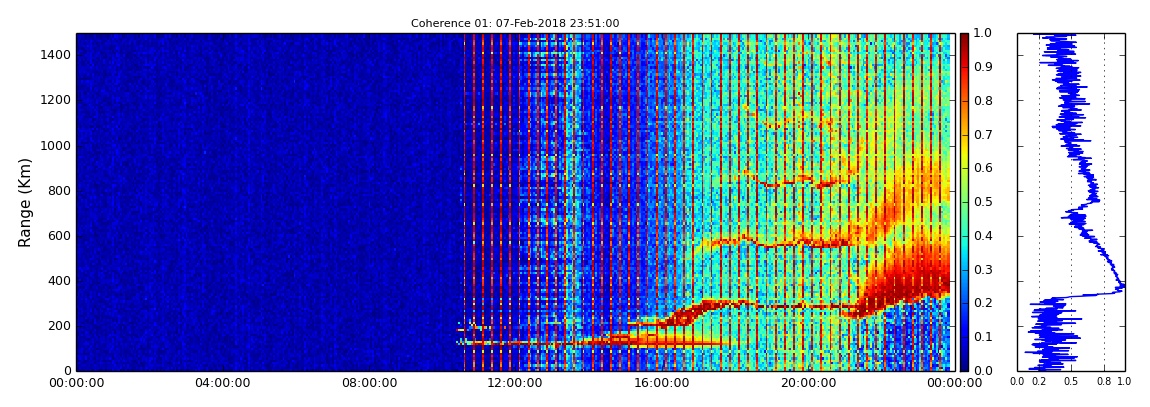Click the colorbar 0.6 tick label
This screenshot has height=407, width=1150.
pos(981,168)
